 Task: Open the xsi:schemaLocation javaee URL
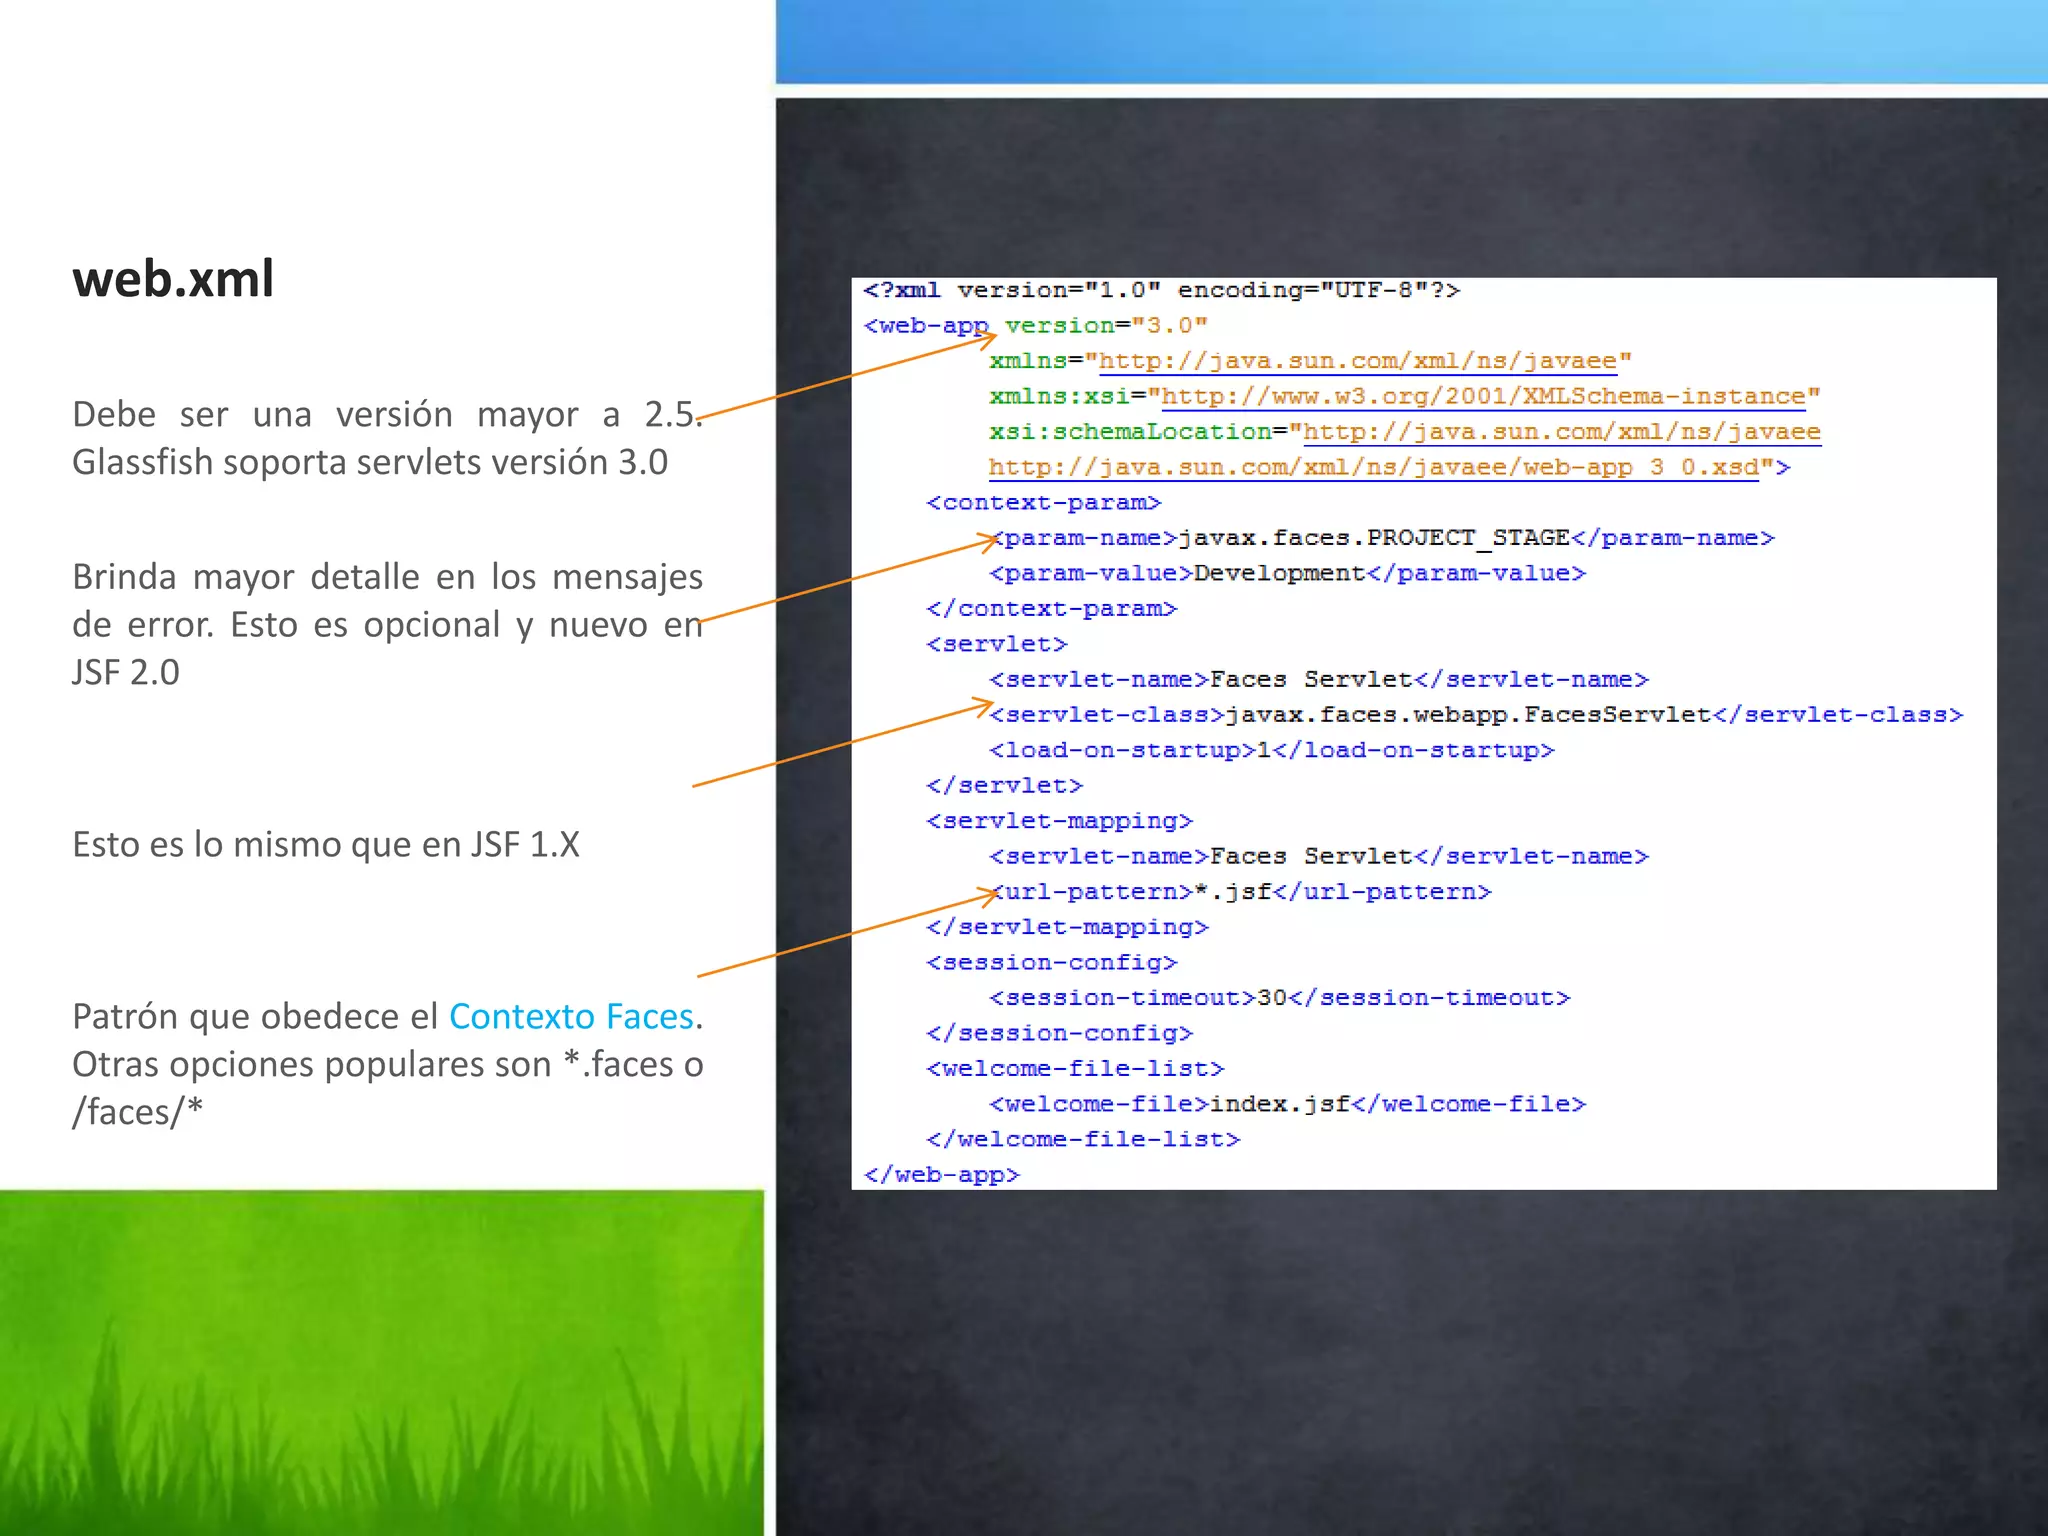1562,432
